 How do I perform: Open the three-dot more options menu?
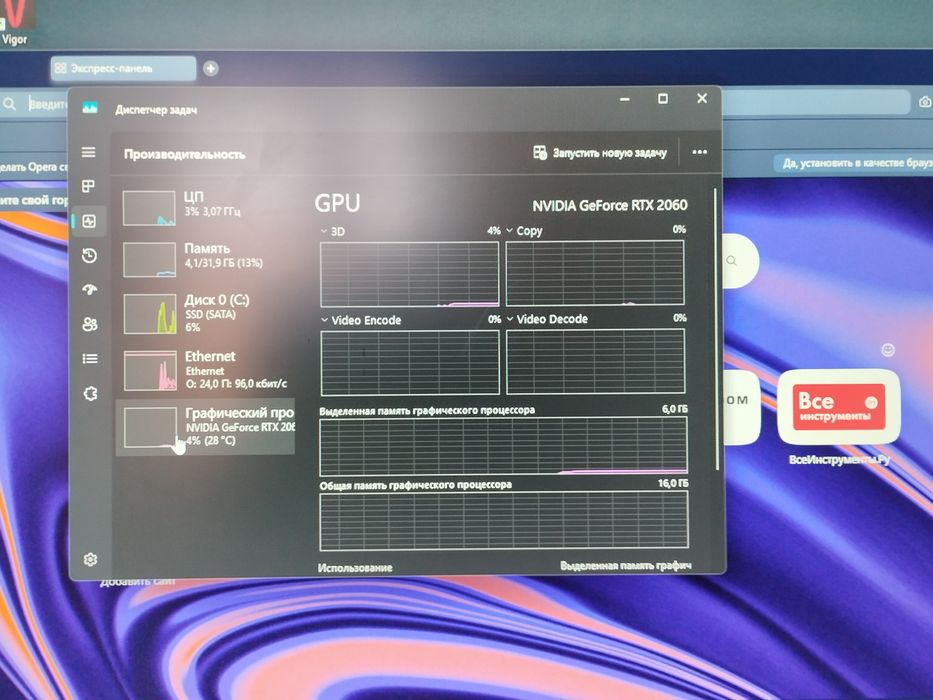tap(700, 152)
